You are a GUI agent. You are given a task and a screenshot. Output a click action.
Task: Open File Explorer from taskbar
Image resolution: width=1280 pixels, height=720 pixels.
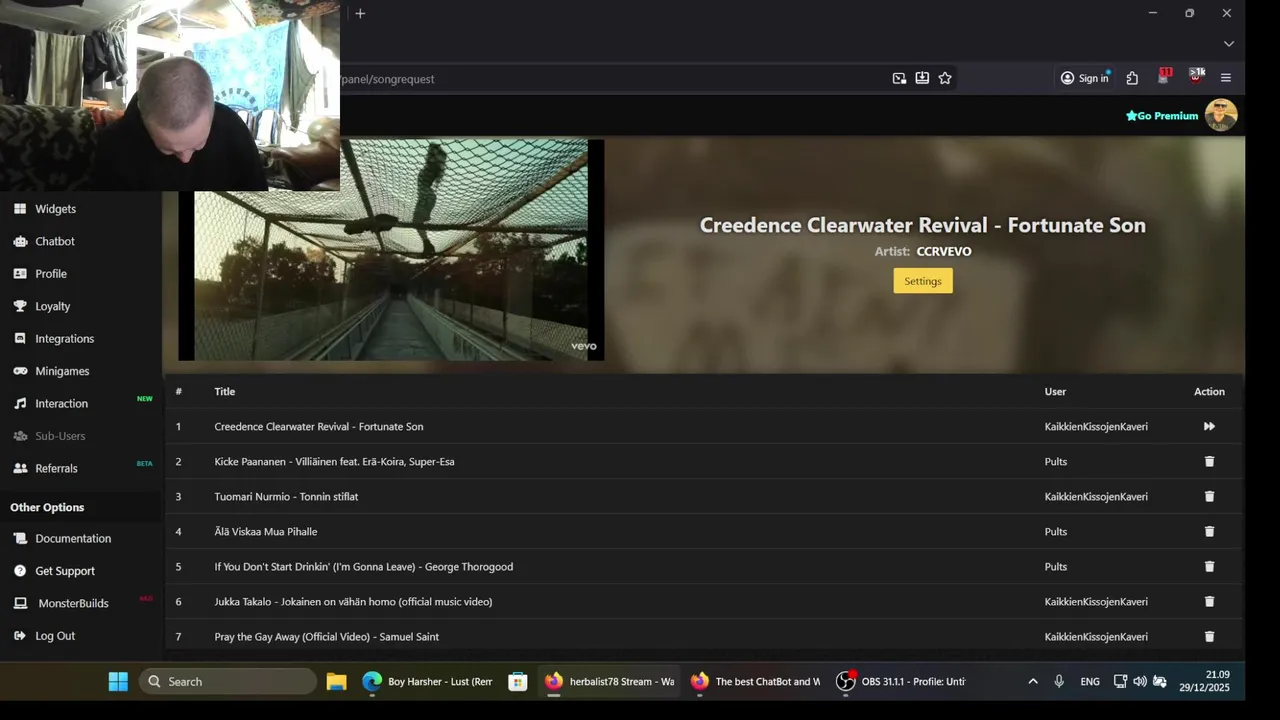click(x=336, y=681)
